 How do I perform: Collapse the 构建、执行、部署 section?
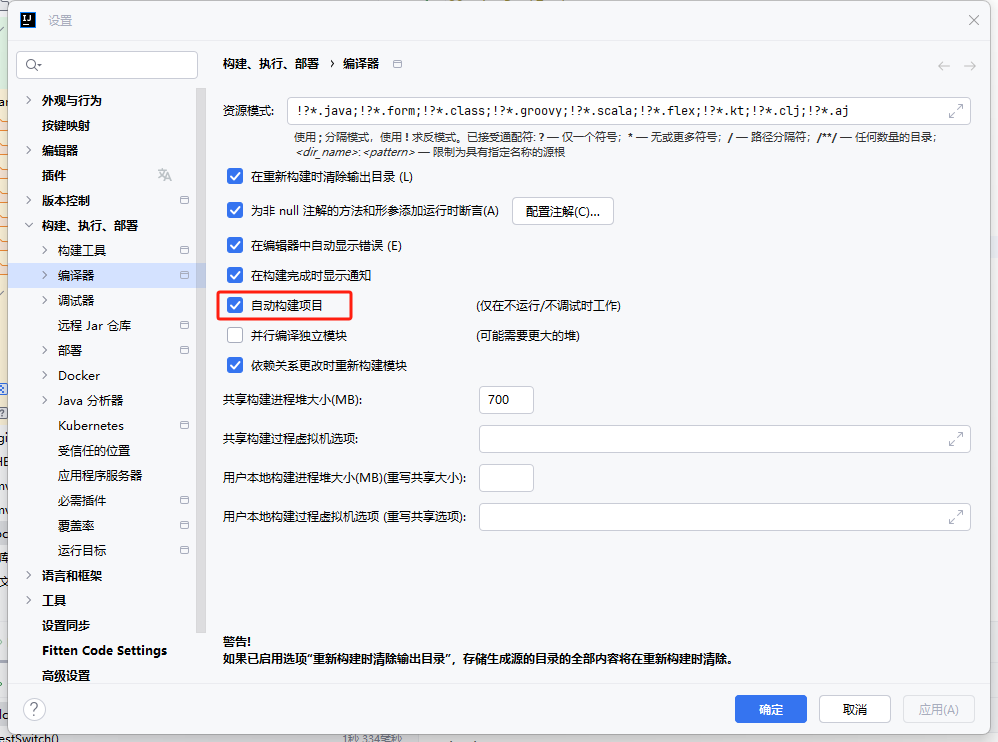tap(27, 225)
